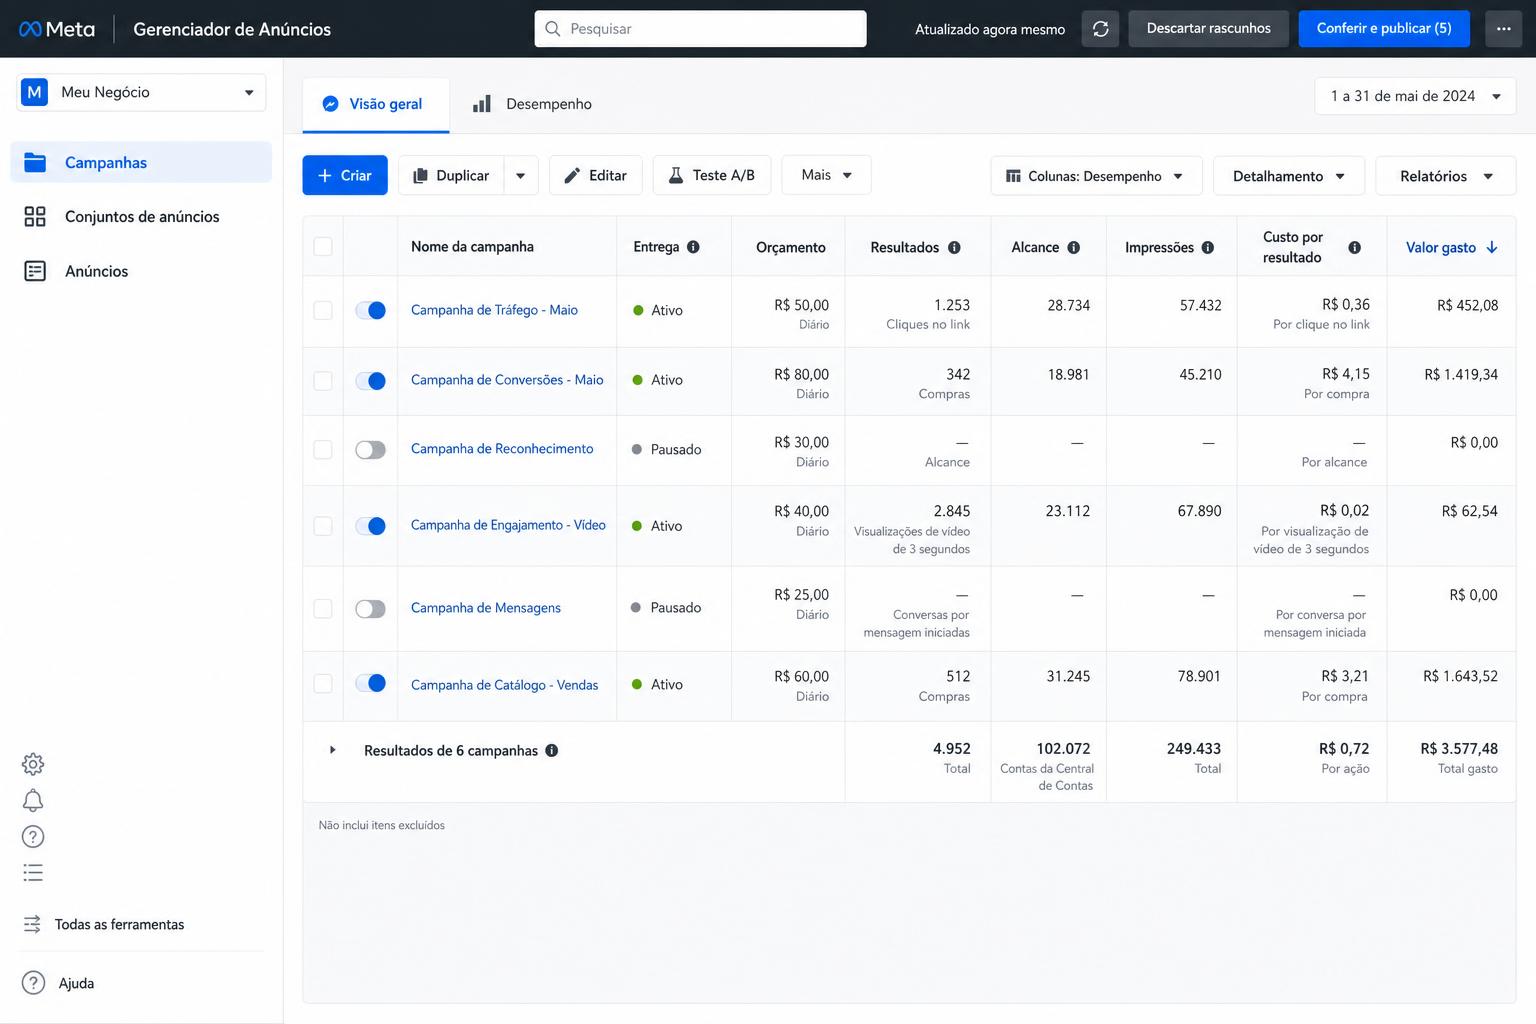Open Campanha de Engajamento - Vídeo link
Screen dimensions: 1536x1024
[x=508, y=525]
